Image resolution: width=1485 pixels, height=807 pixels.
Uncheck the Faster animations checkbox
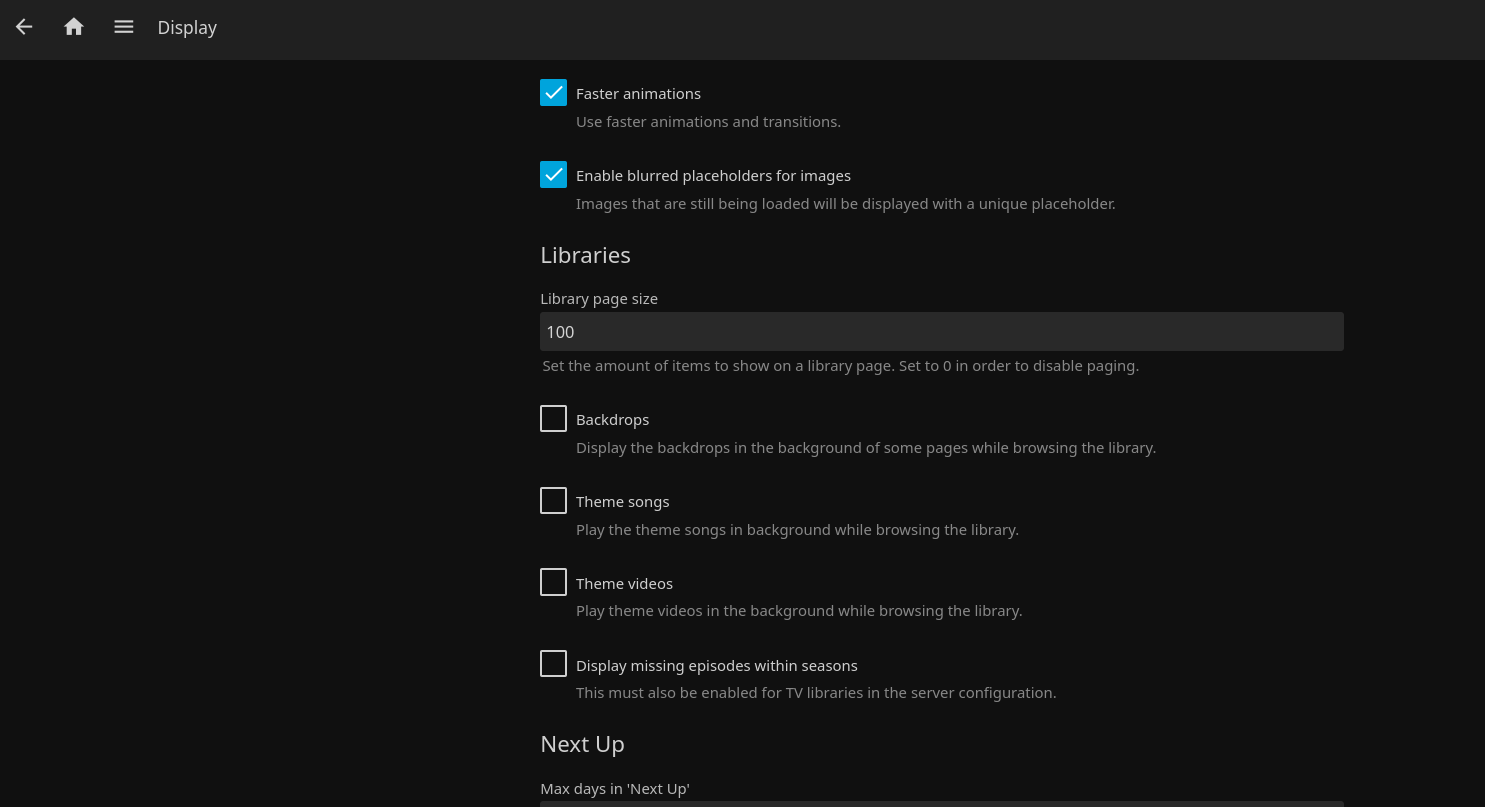[x=553, y=93]
